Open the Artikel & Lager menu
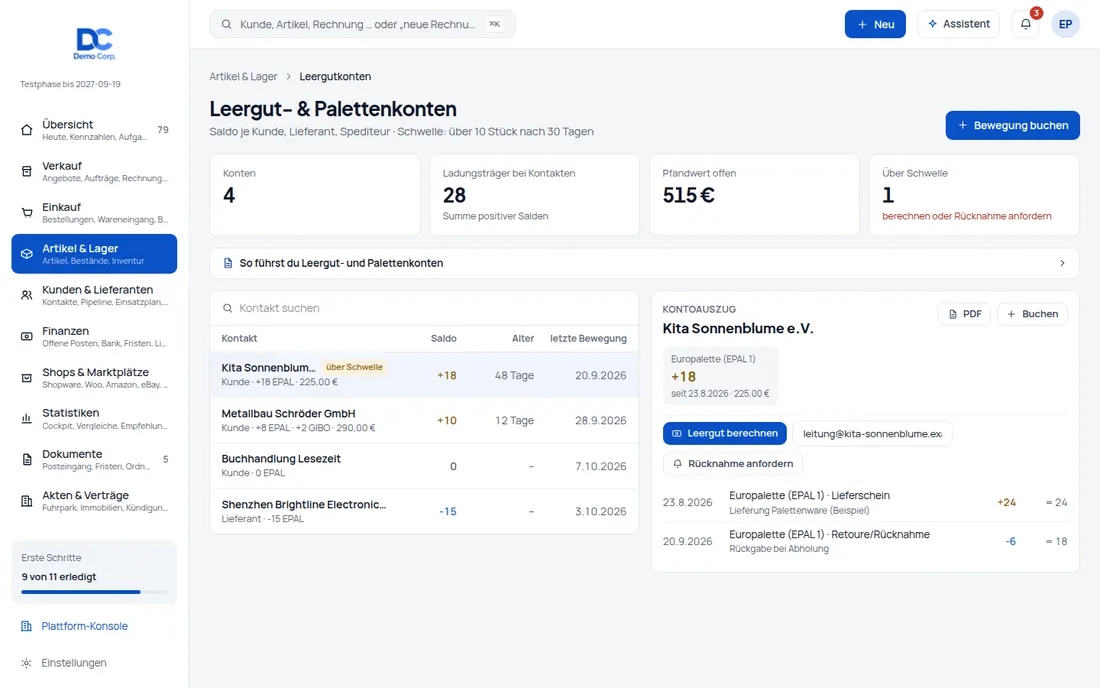 [x=94, y=254]
